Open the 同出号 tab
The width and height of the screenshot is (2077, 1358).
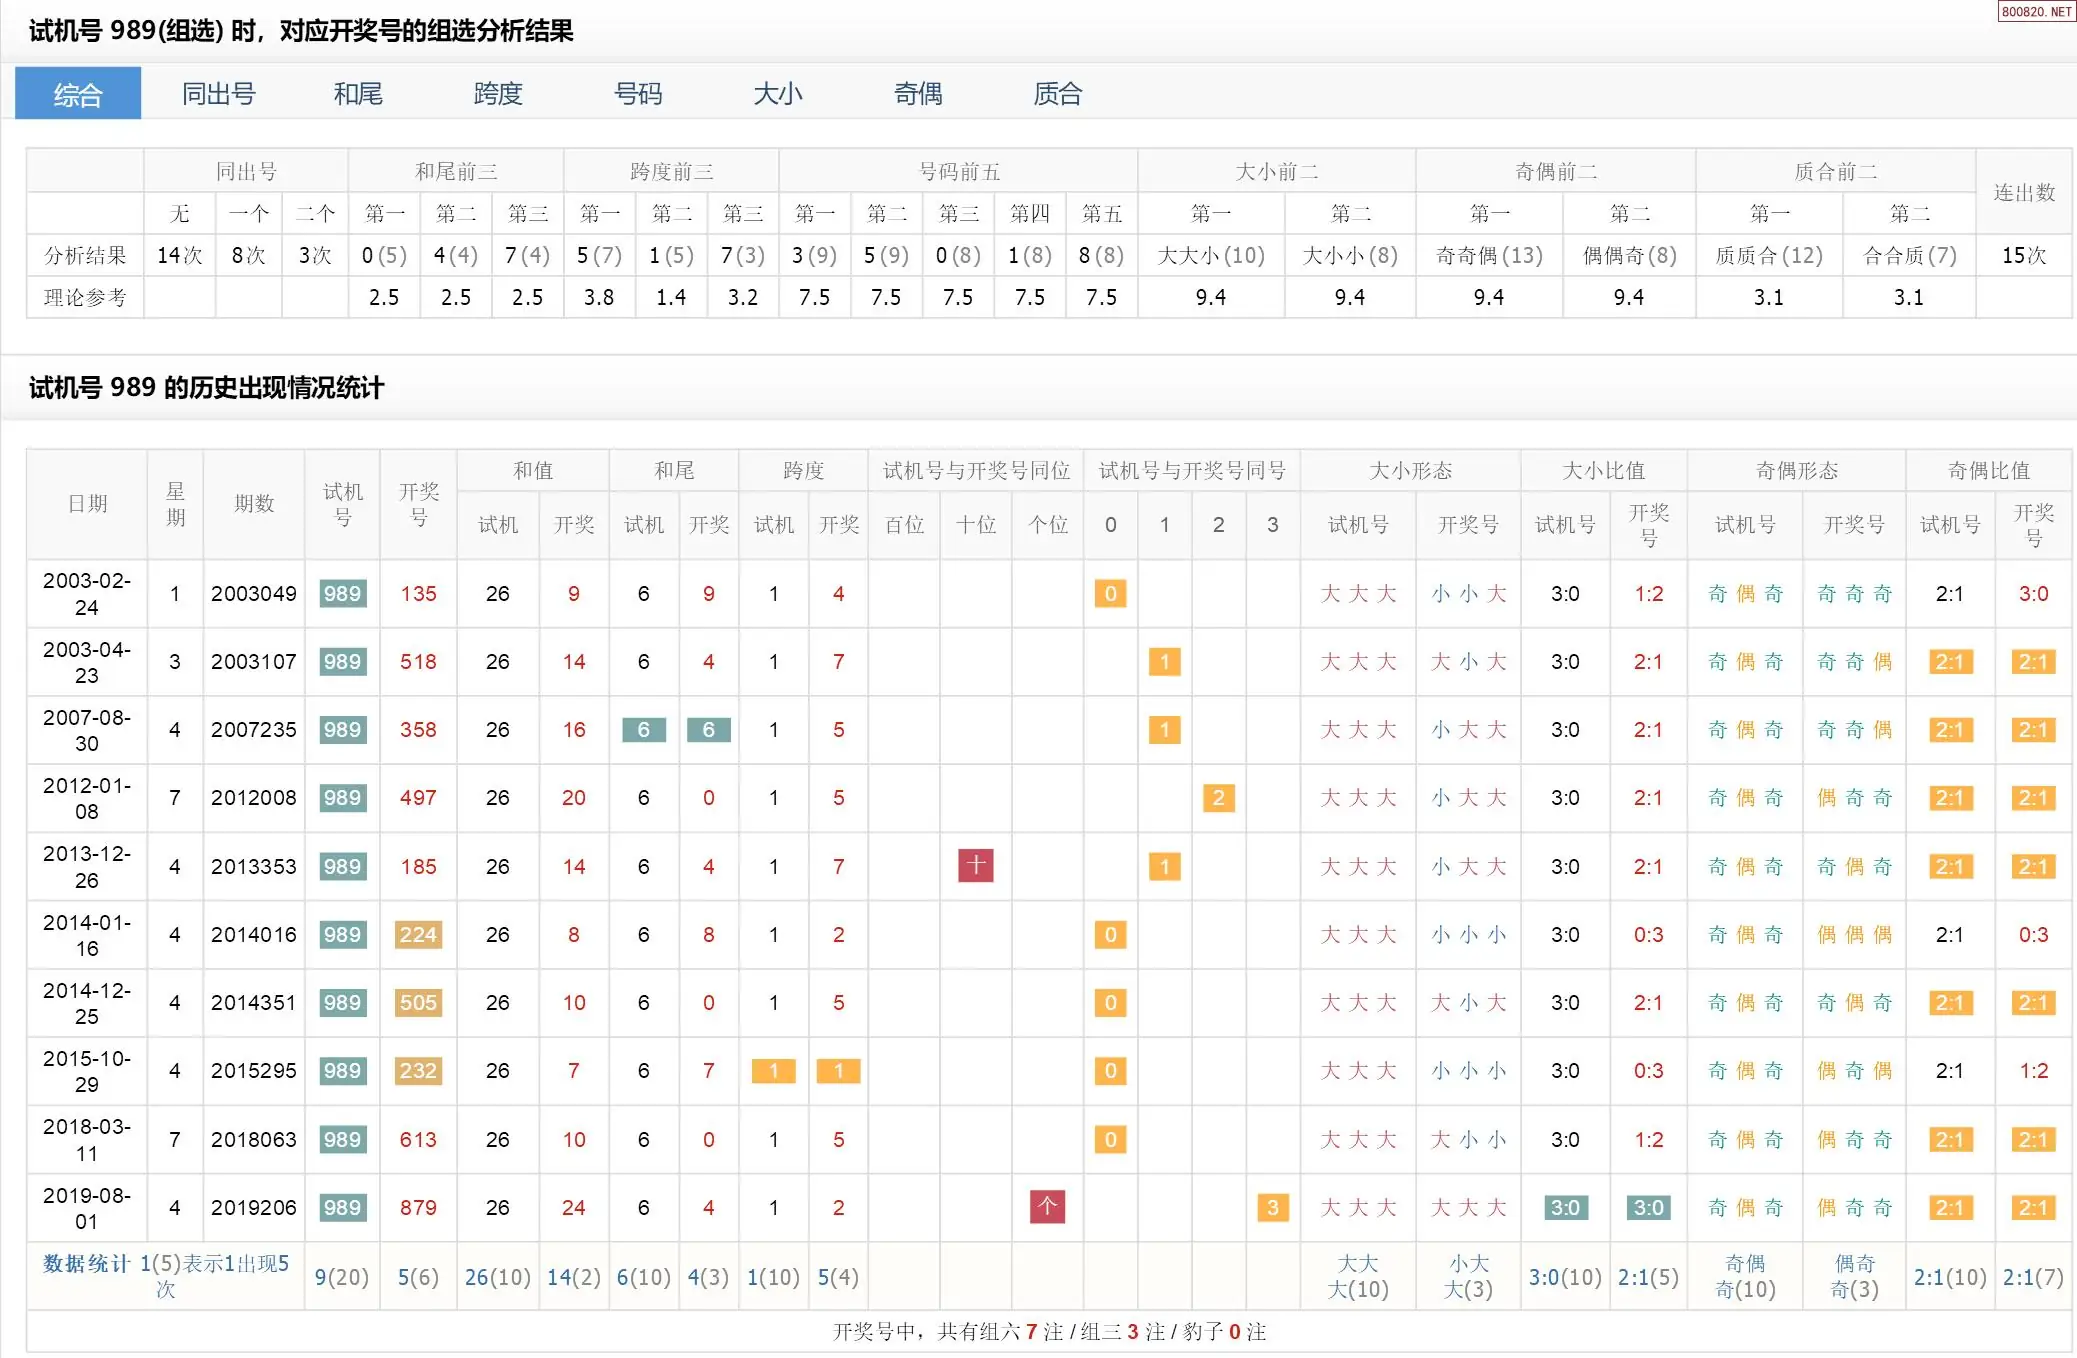pos(218,94)
